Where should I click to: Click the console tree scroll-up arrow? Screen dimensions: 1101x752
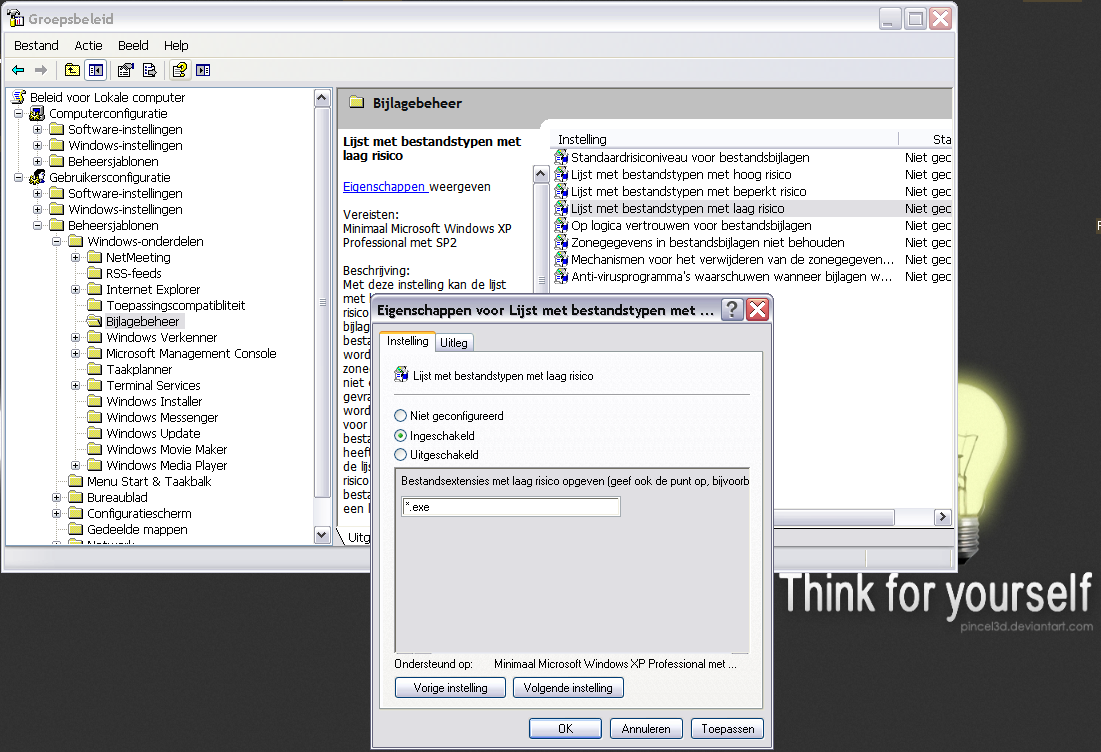322,98
